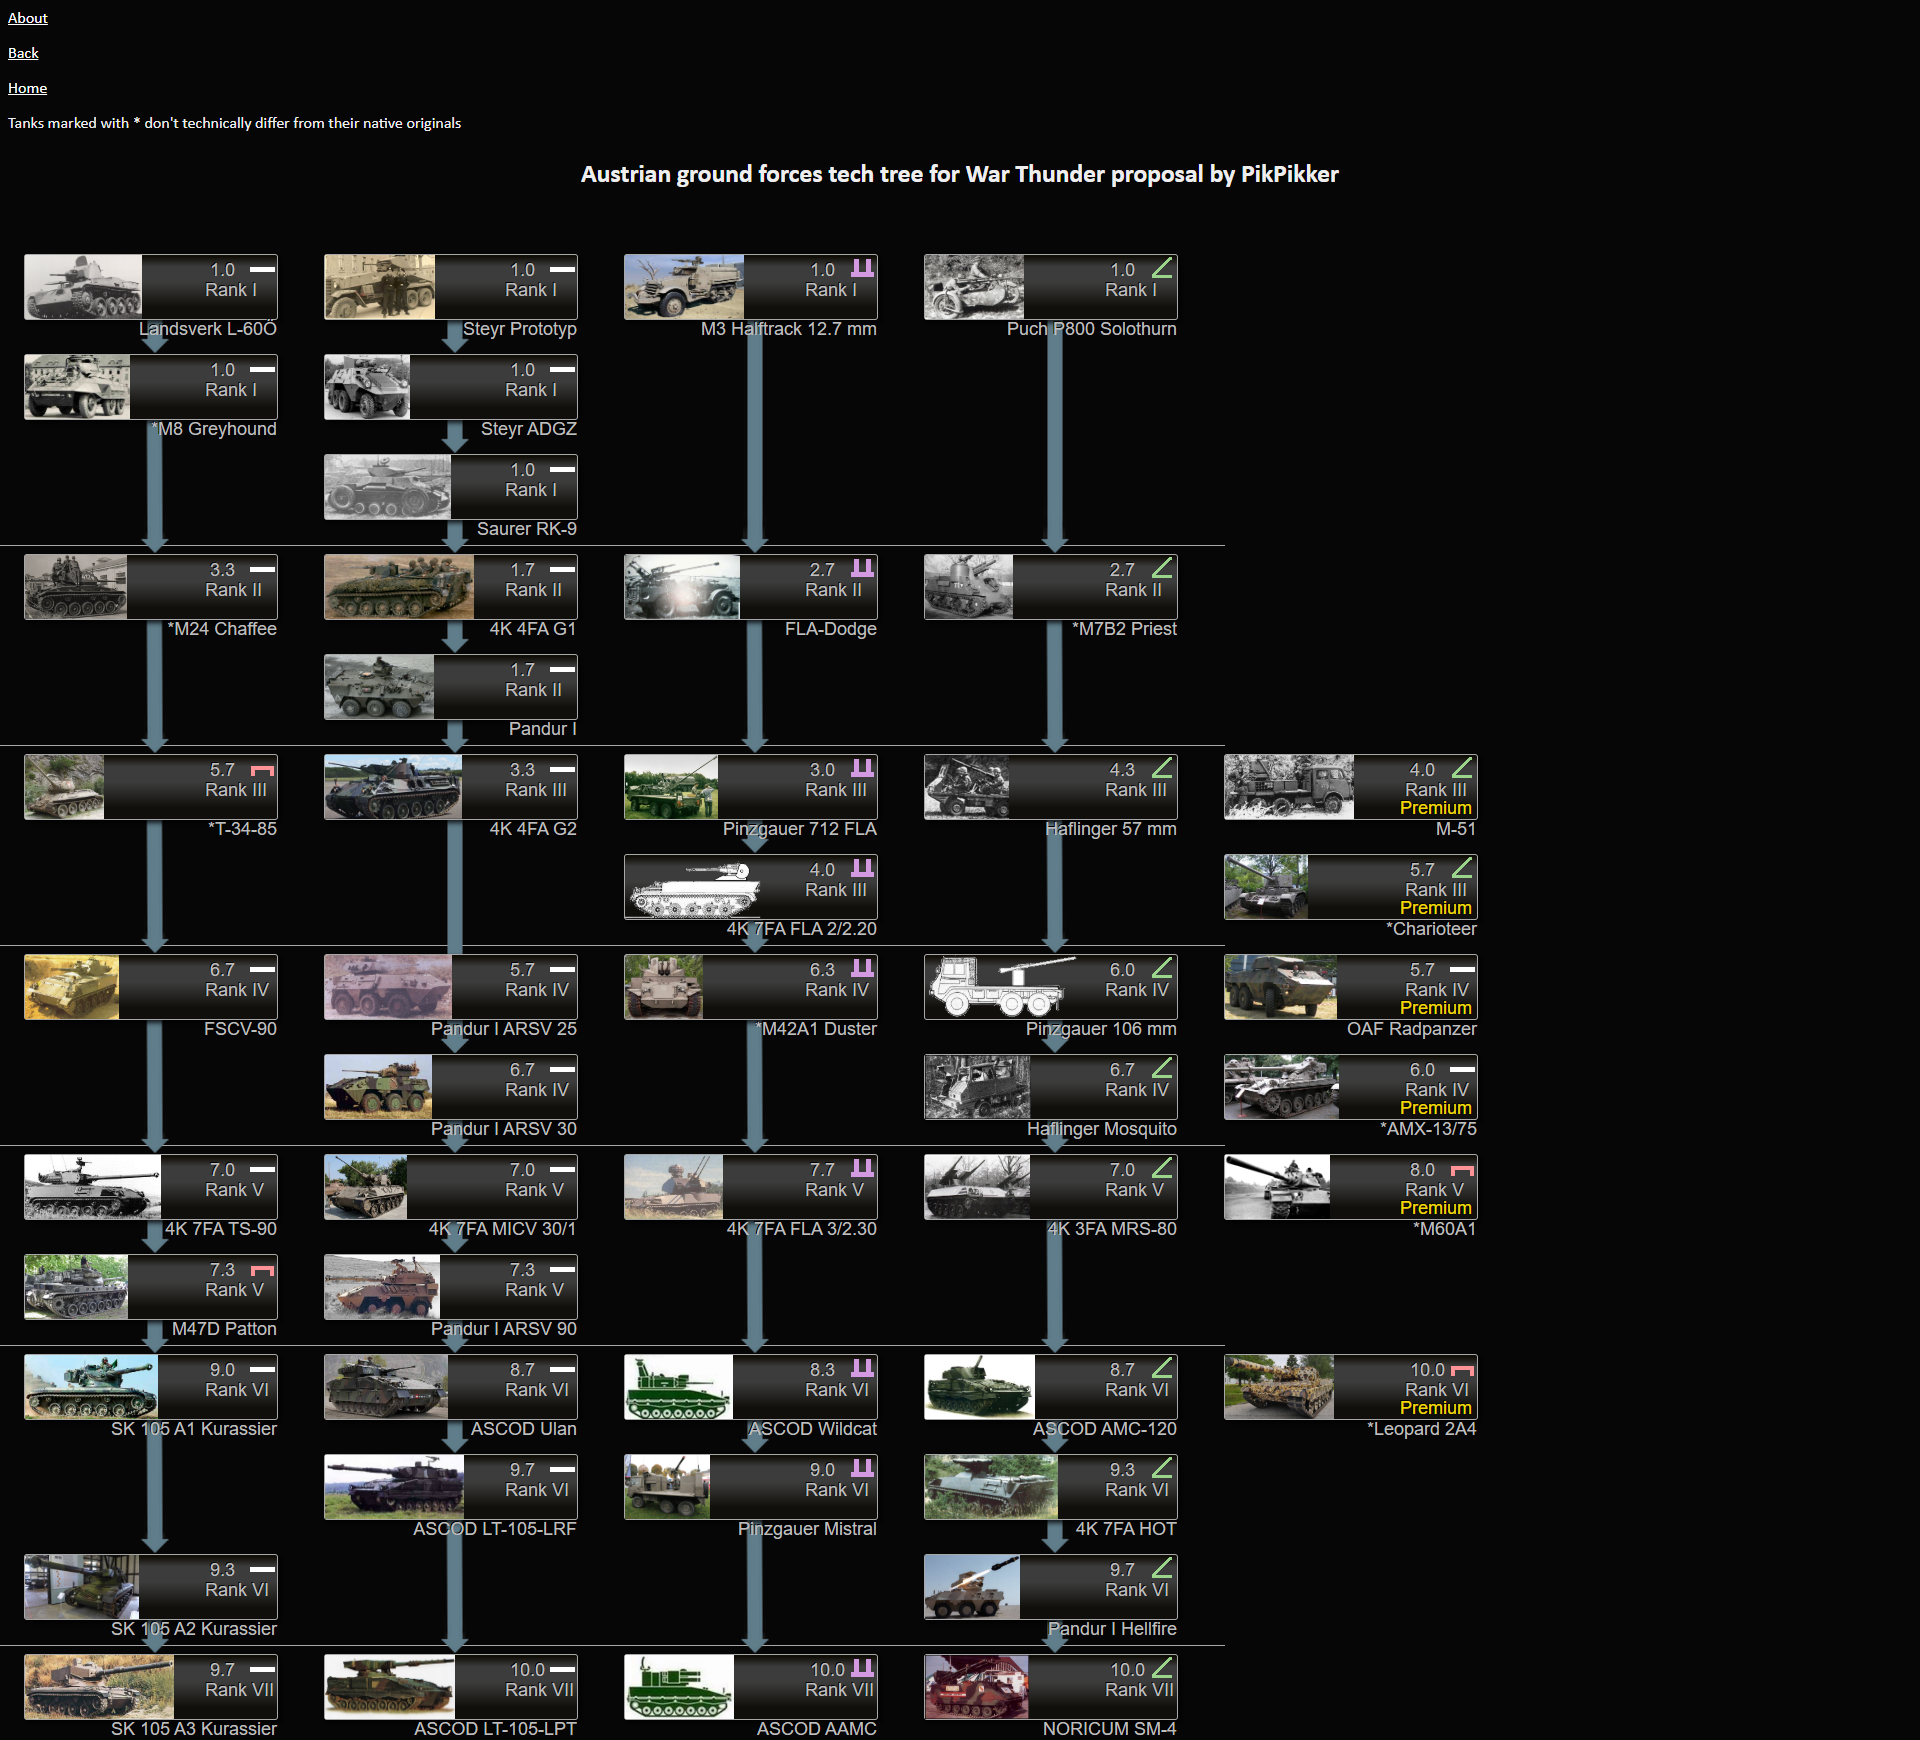Screen dimensions: 1920x1740
Task: Select the SK 105 A1 Kurassier image
Action: click(91, 1387)
